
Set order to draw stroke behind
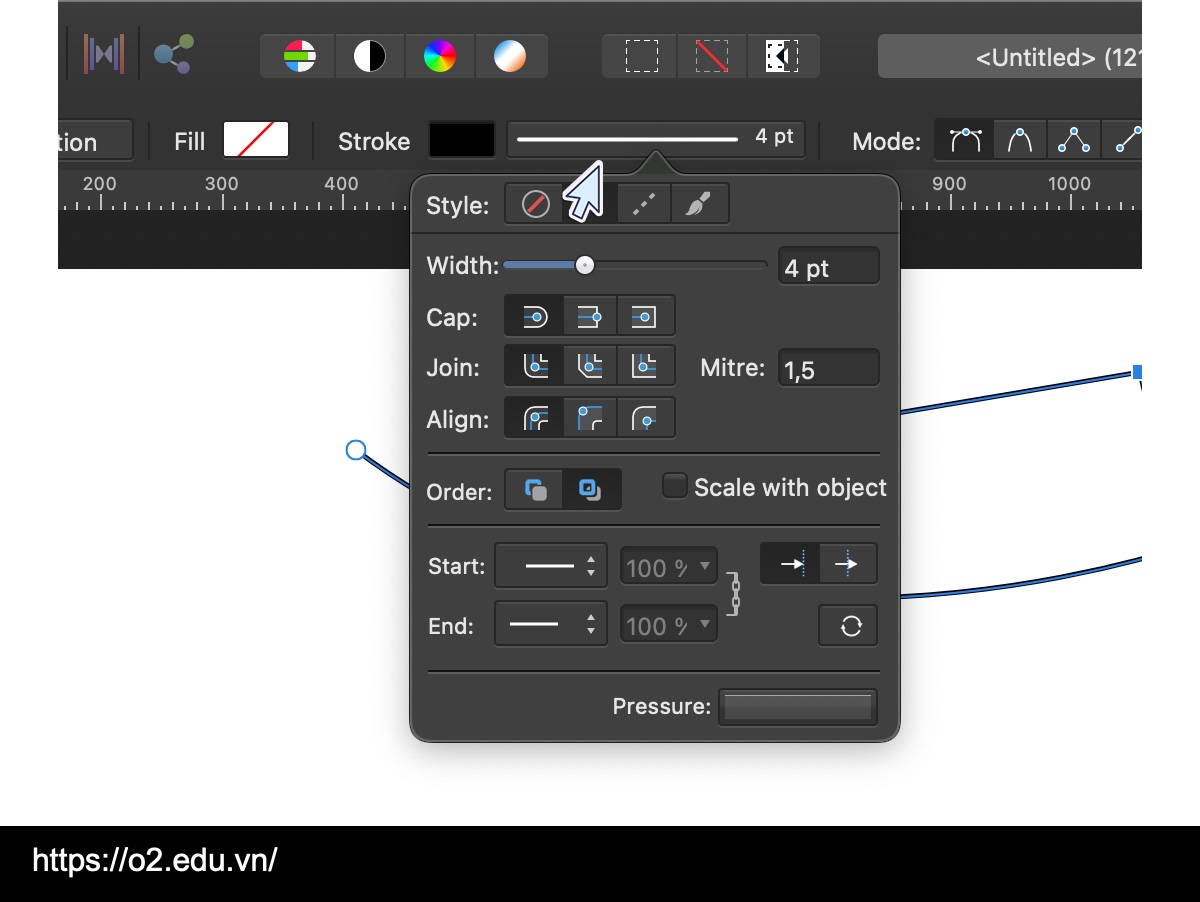click(535, 490)
